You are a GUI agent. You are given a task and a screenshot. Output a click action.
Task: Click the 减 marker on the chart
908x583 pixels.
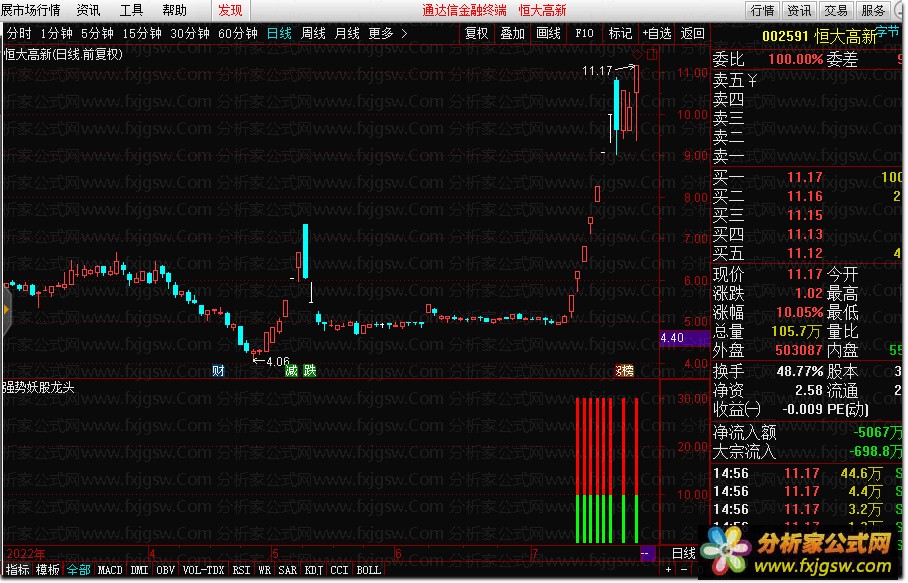291,371
